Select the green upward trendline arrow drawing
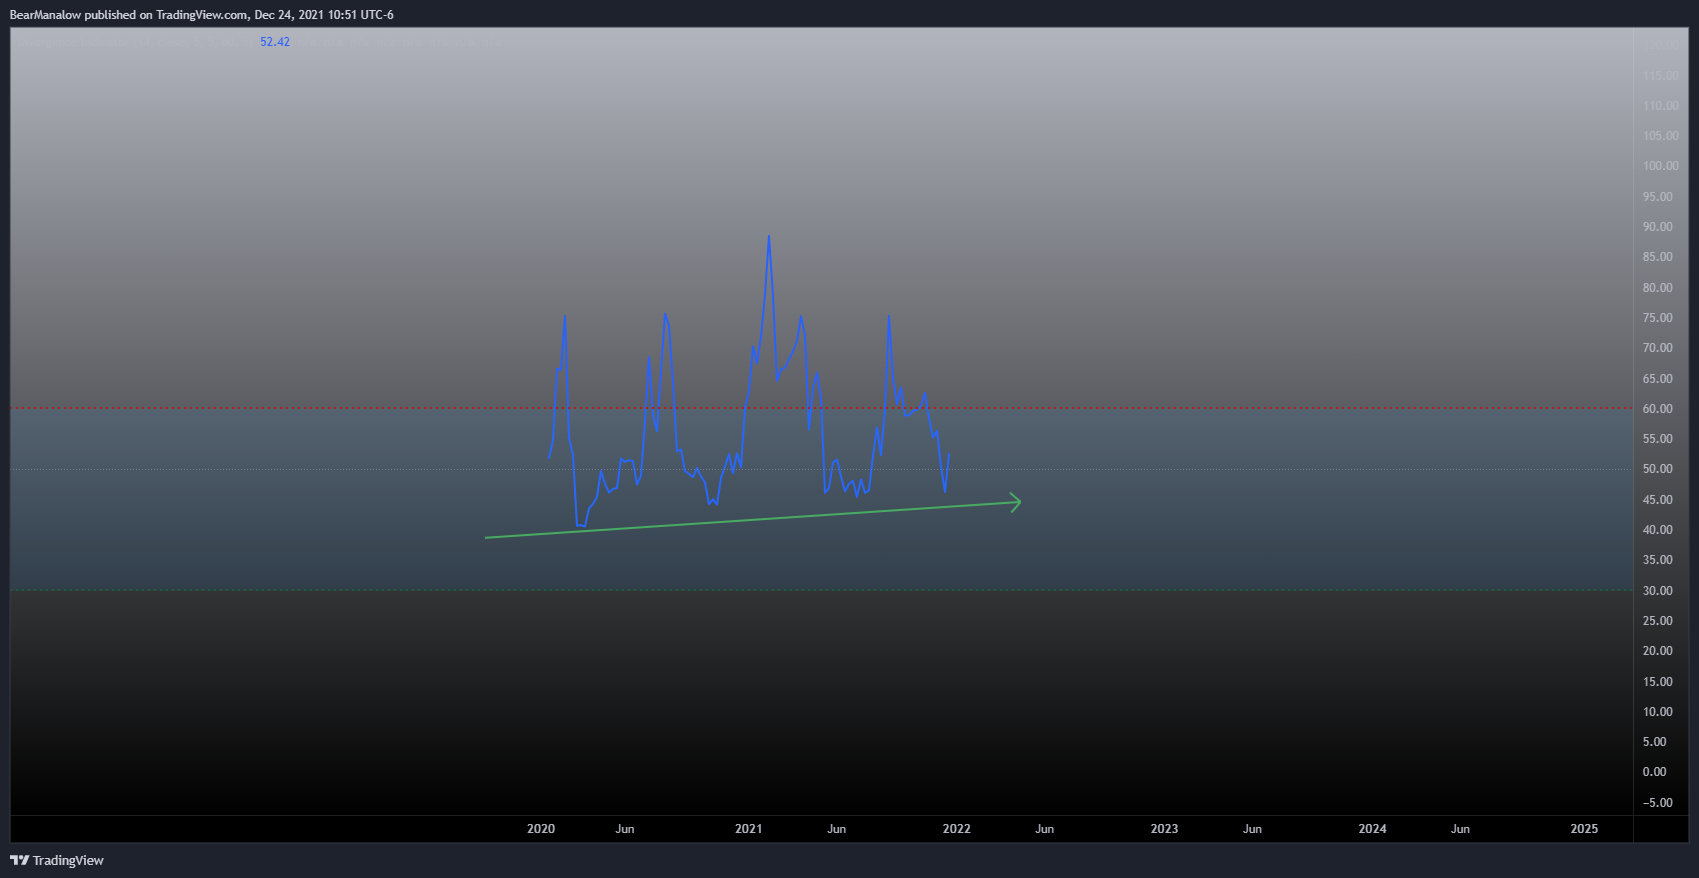 coord(753,519)
